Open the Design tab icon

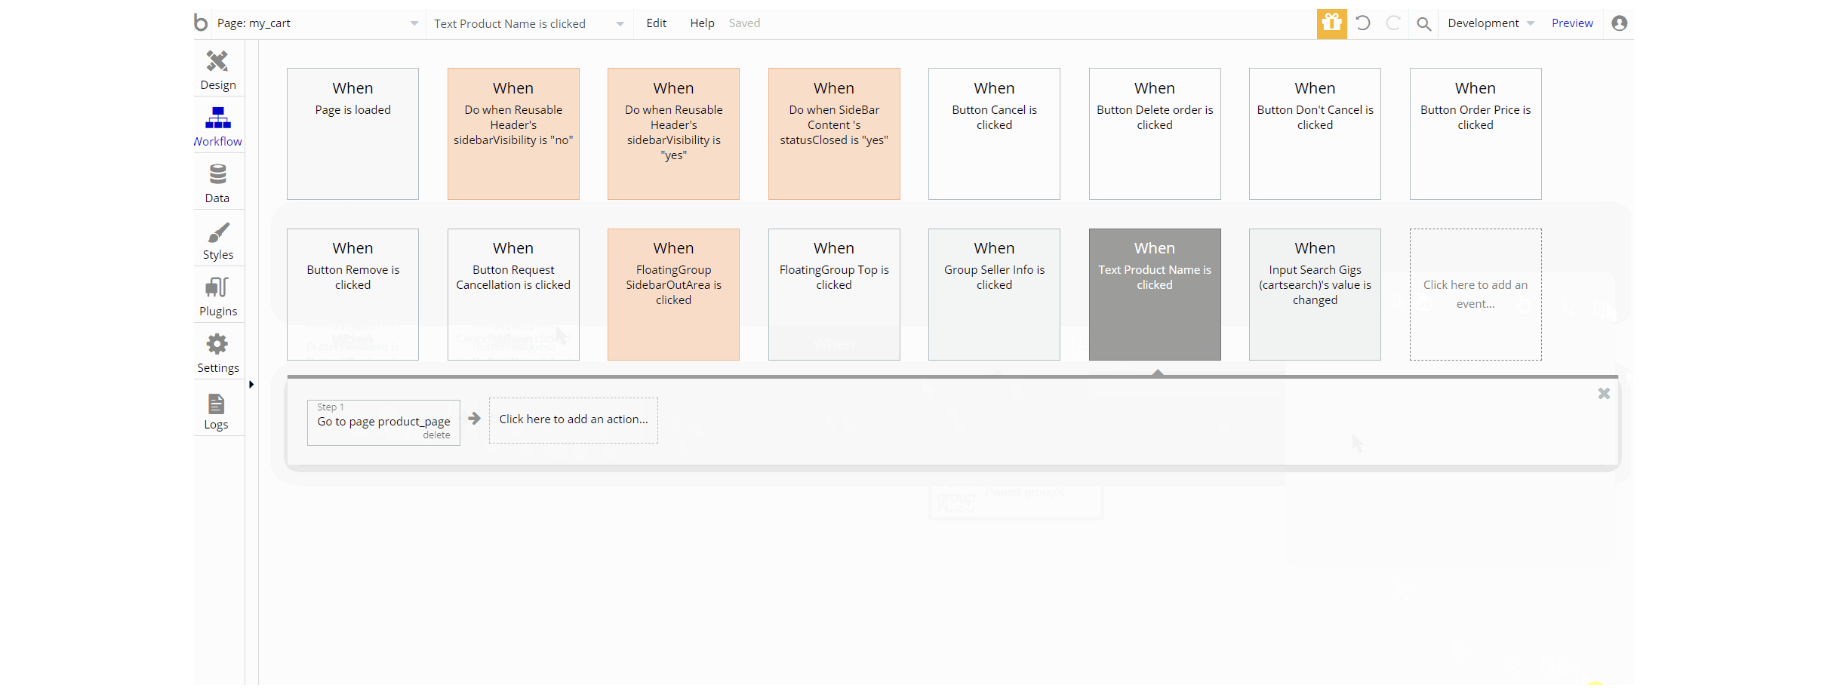point(217,61)
